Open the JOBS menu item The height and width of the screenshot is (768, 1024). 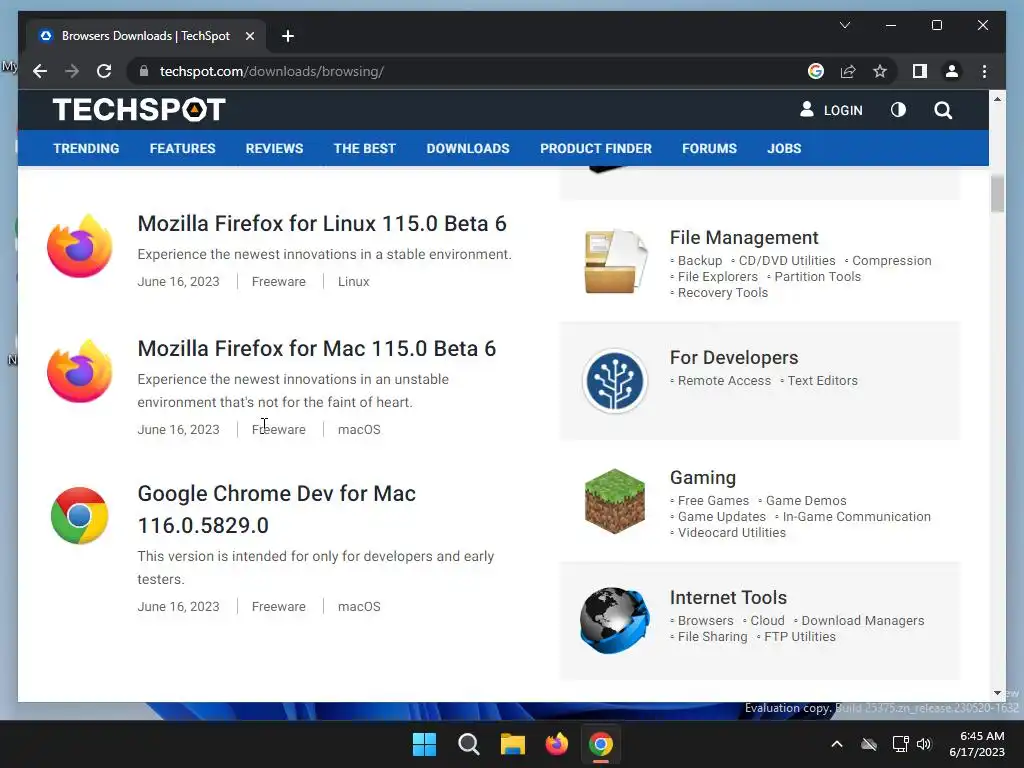point(784,148)
